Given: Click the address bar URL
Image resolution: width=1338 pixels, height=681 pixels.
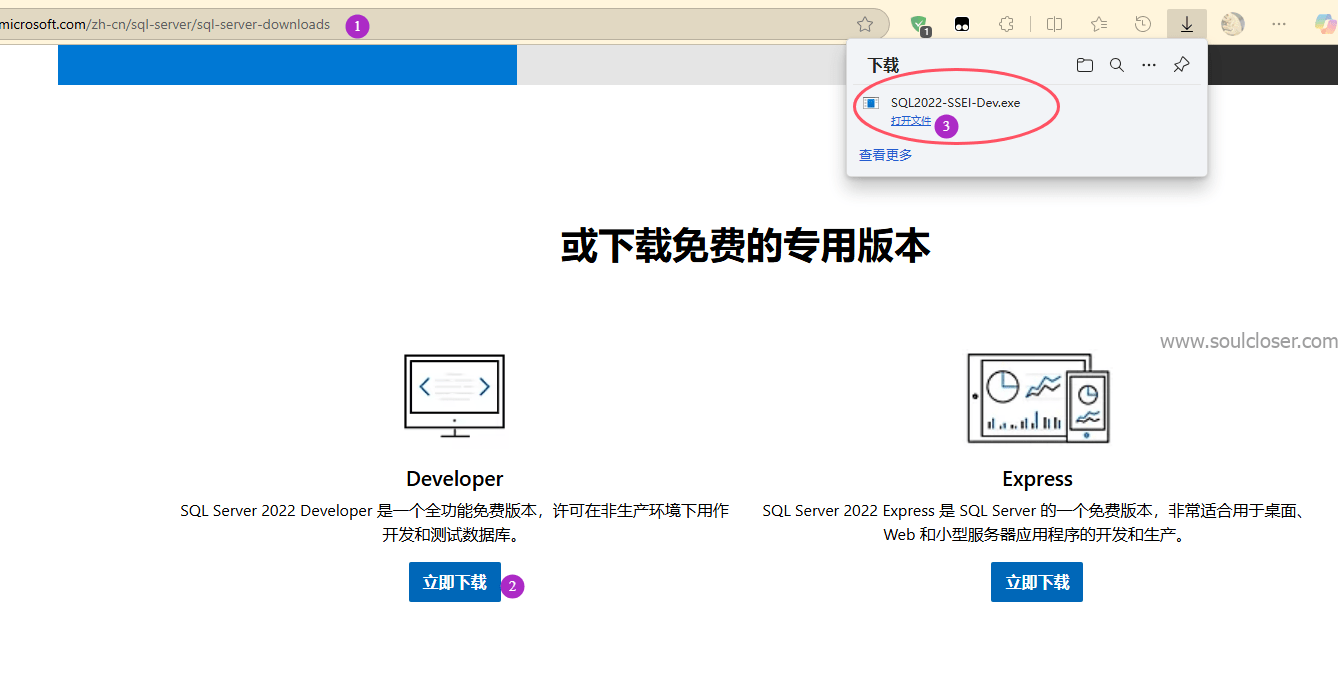Looking at the screenshot, I should (165, 24).
